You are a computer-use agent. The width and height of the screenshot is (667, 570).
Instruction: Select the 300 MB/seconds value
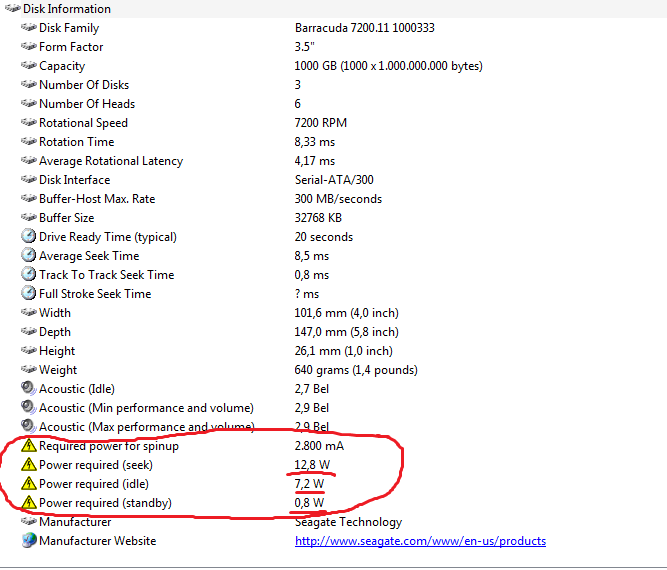(338, 199)
